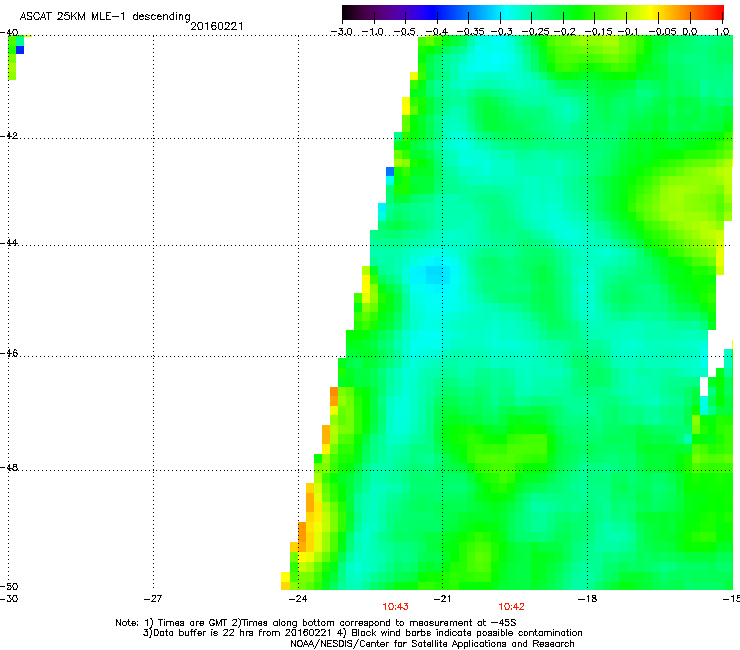The height and width of the screenshot is (650, 740).
Task: Click the -0.3 color scale label
Action: tap(502, 32)
